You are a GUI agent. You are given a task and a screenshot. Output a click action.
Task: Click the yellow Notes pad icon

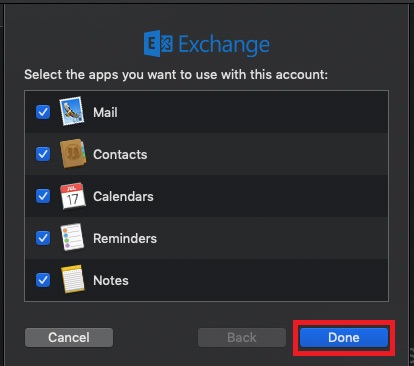tap(73, 279)
